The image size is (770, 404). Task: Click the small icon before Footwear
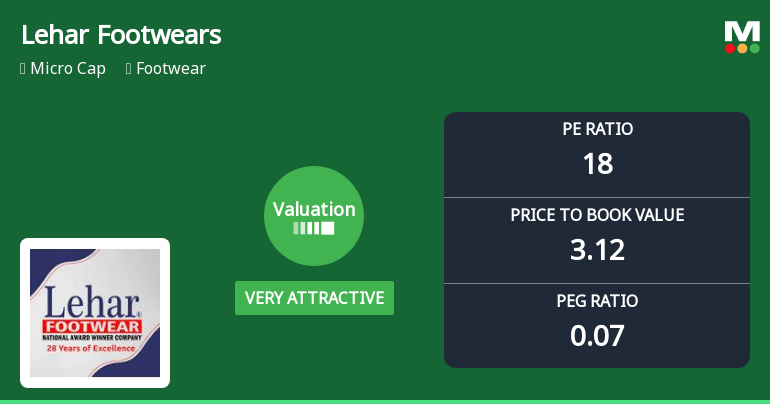click(x=129, y=69)
